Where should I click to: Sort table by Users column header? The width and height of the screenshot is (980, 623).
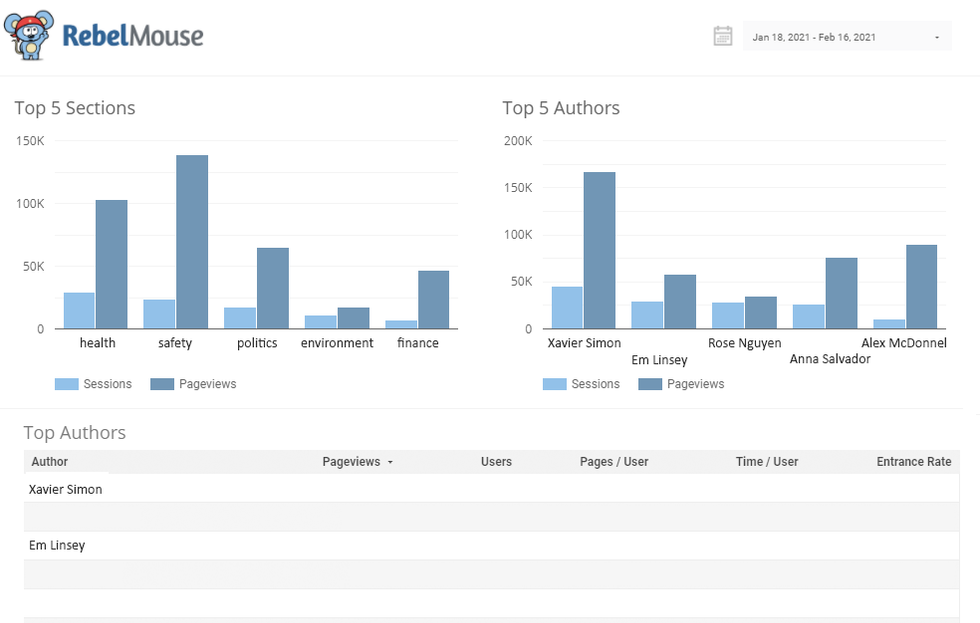496,462
